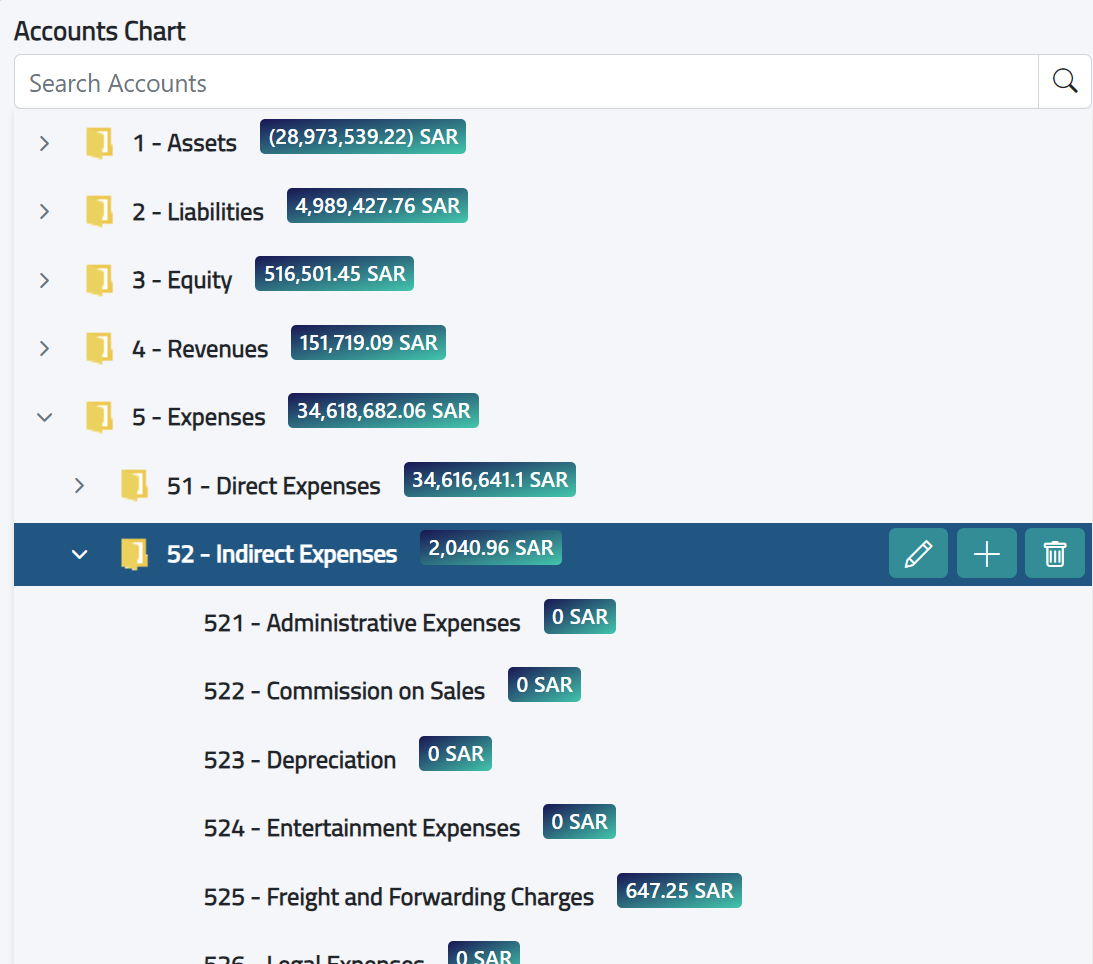
Task: Click the folder icon beside 51 - Direct Expenses
Action: pyautogui.click(x=134, y=485)
